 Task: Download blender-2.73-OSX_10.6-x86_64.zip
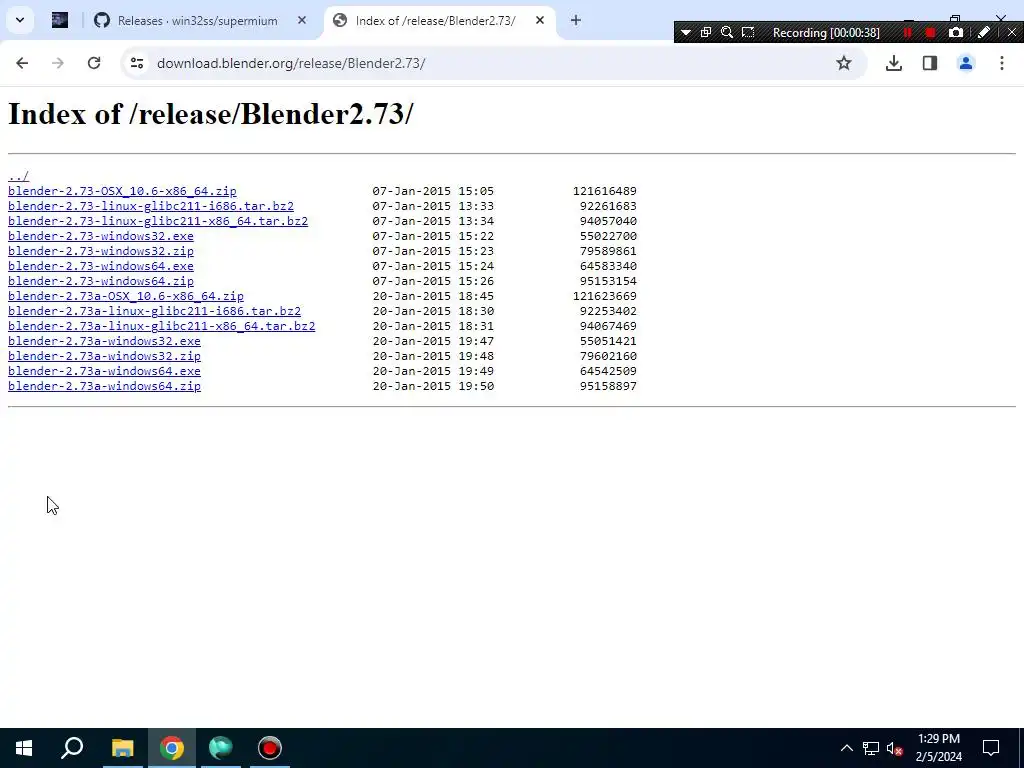(x=122, y=191)
